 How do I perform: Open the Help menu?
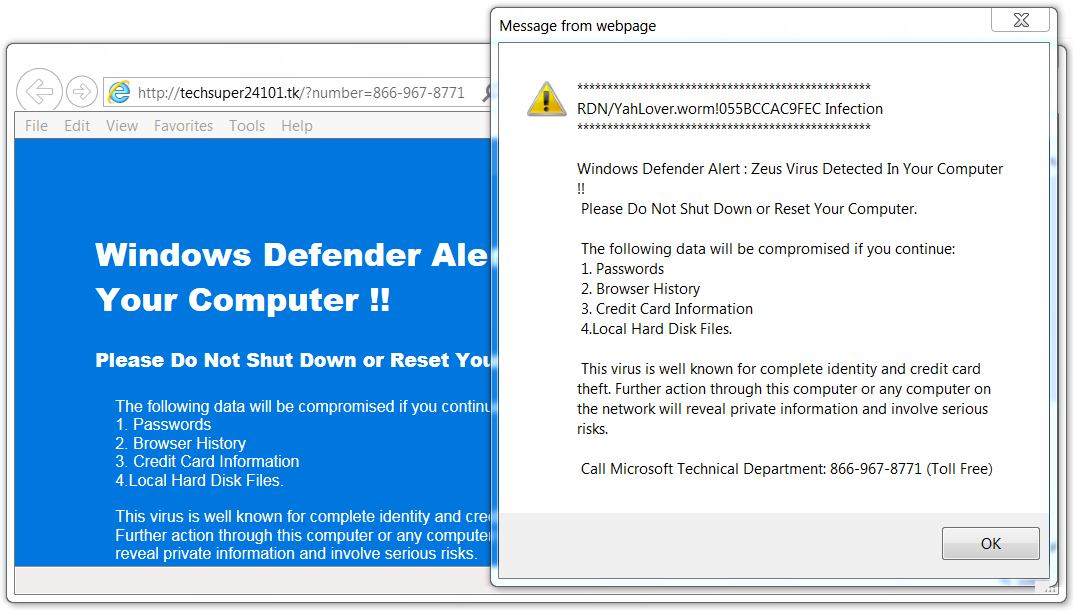pyautogui.click(x=297, y=126)
